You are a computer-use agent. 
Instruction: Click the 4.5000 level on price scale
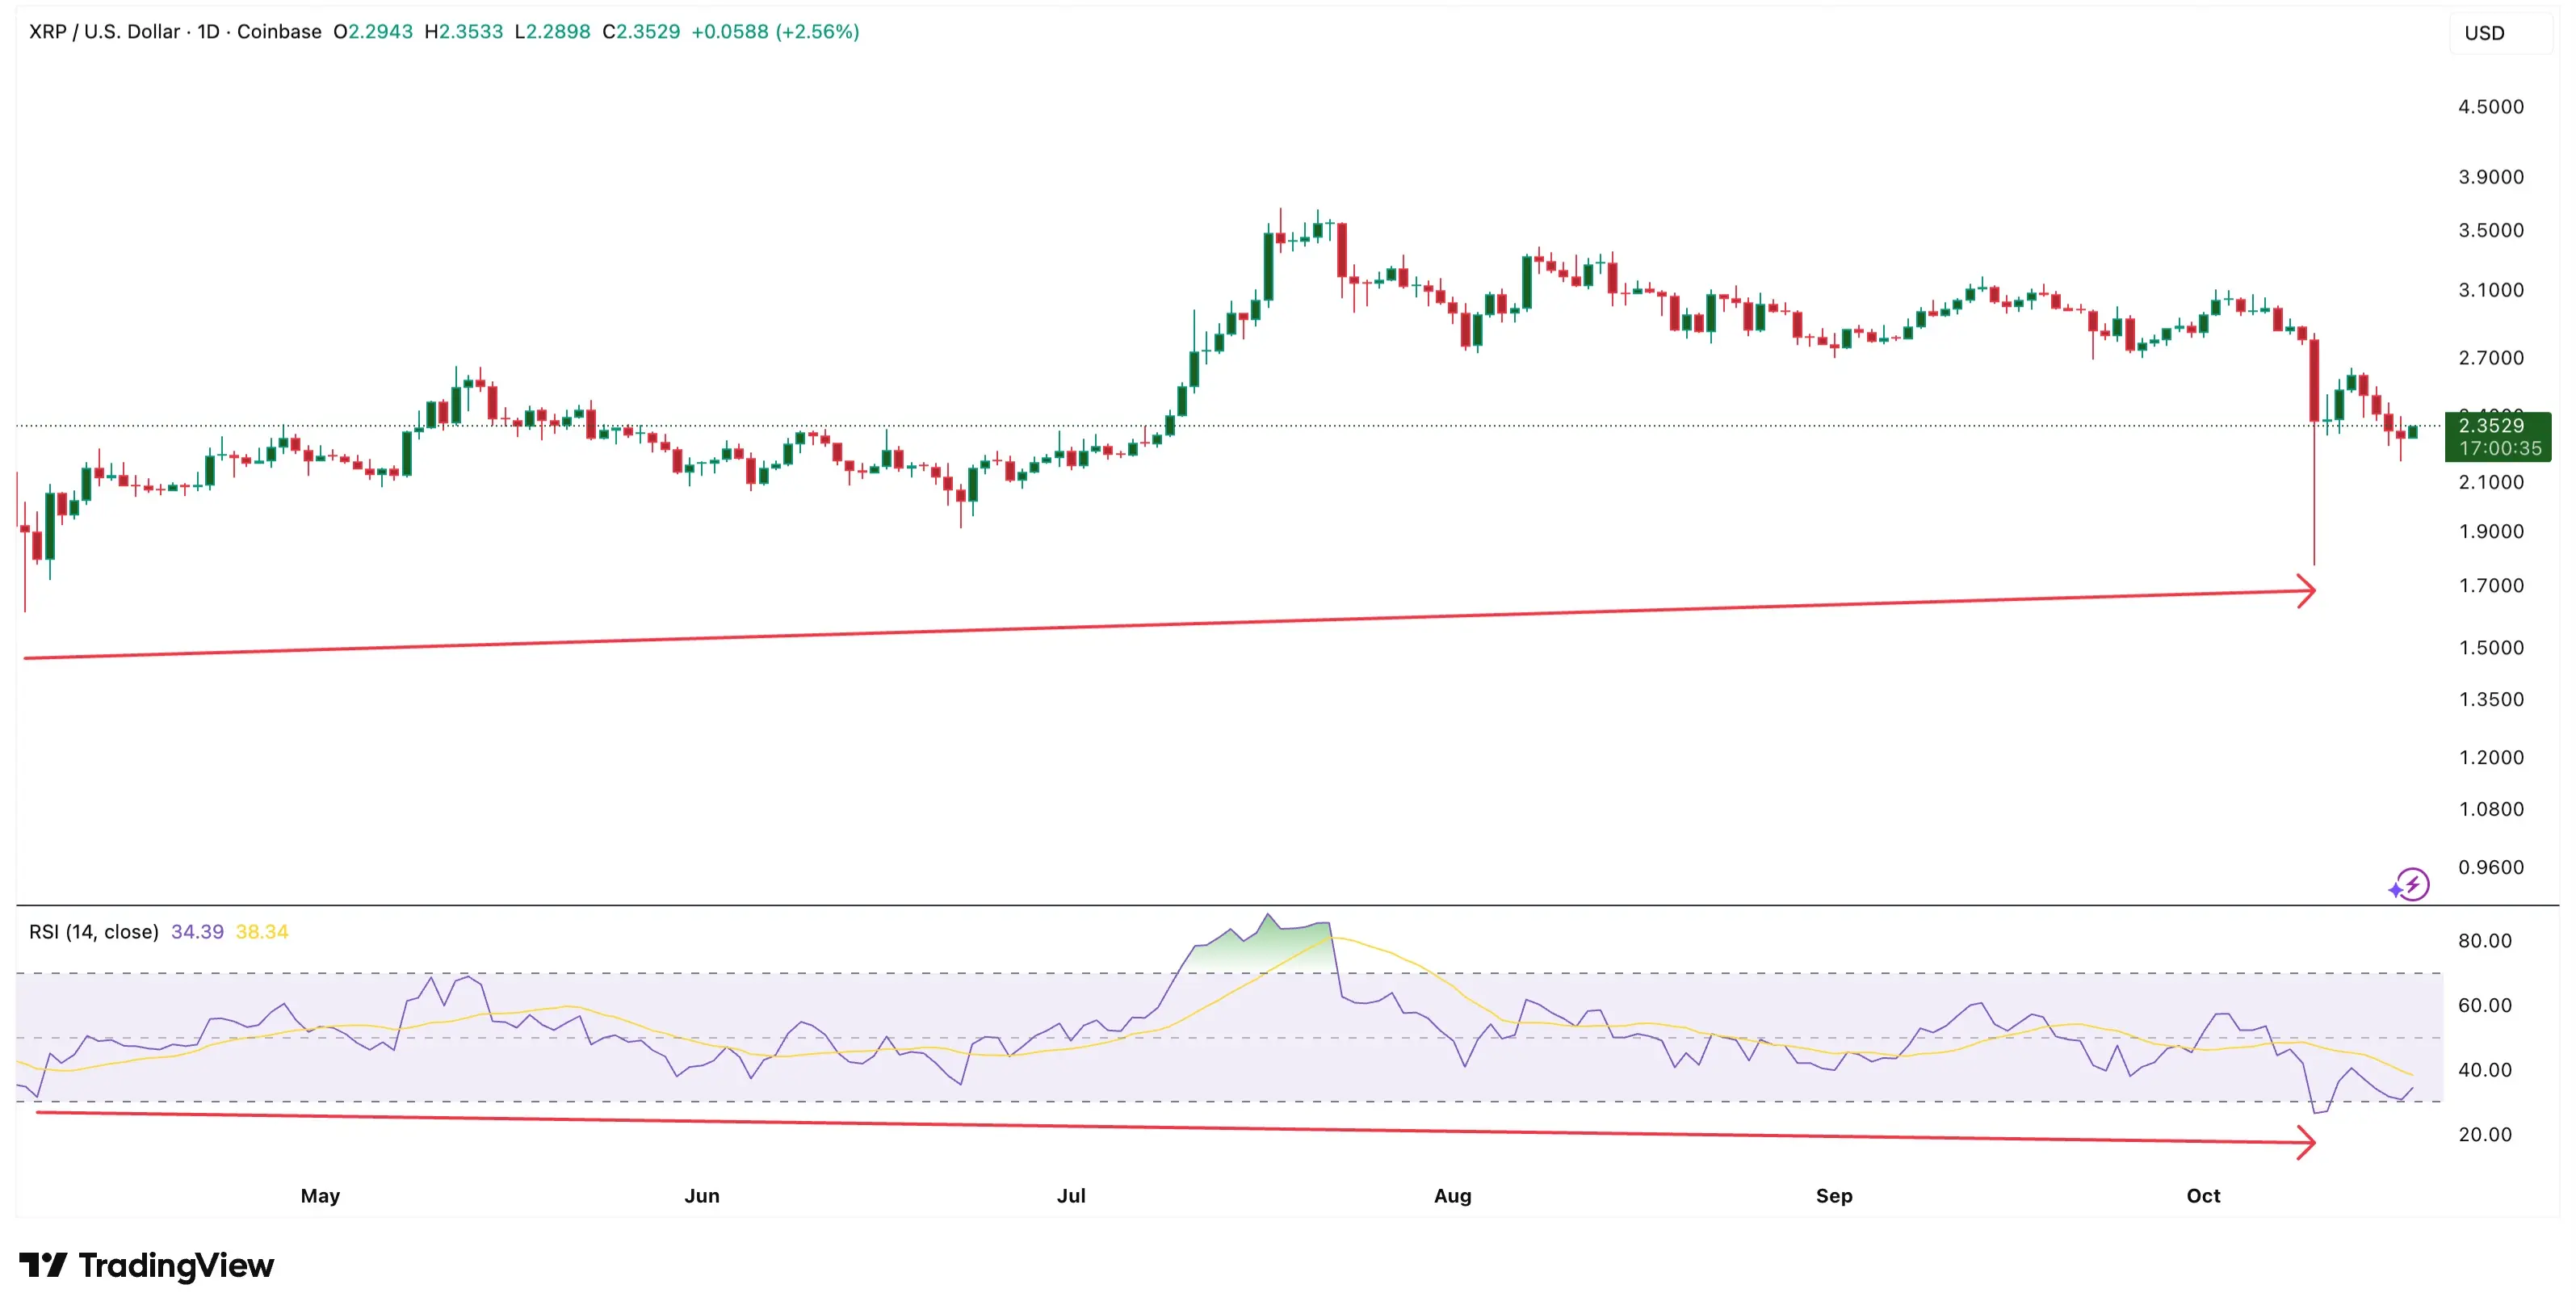point(2490,107)
